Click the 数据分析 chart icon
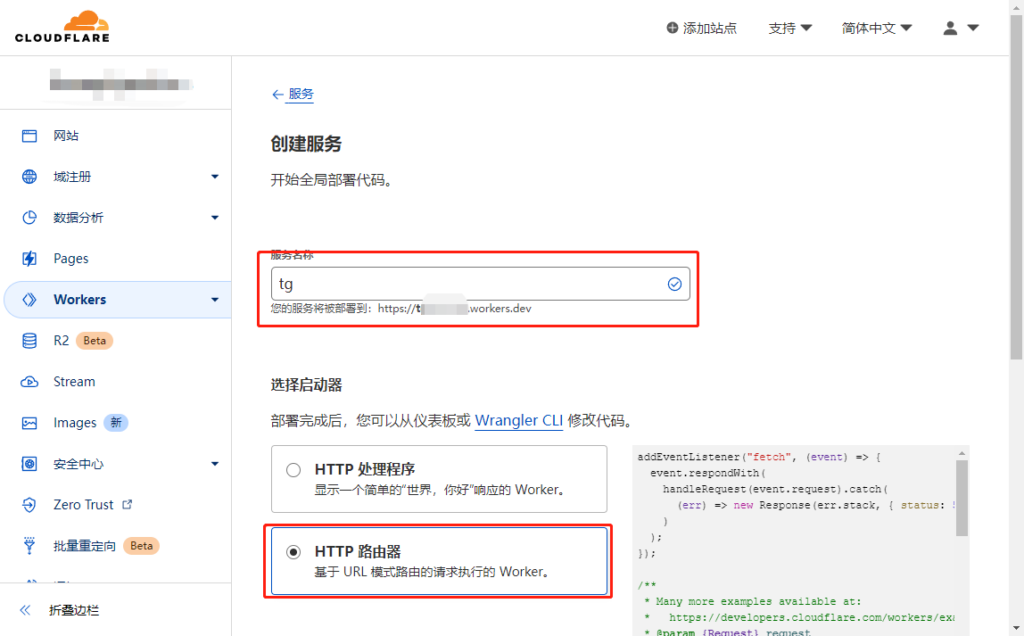Image resolution: width=1024 pixels, height=636 pixels. 30,218
